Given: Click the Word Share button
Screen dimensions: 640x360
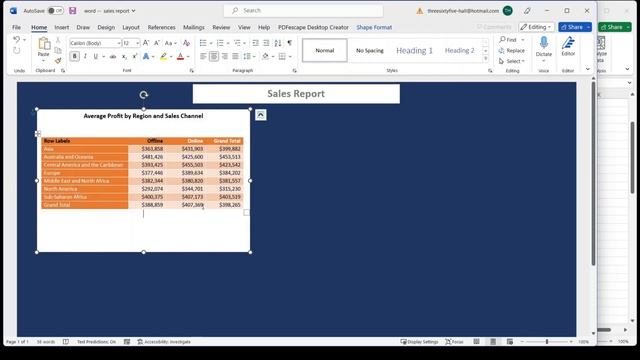Looking at the screenshot, I should 571,27.
